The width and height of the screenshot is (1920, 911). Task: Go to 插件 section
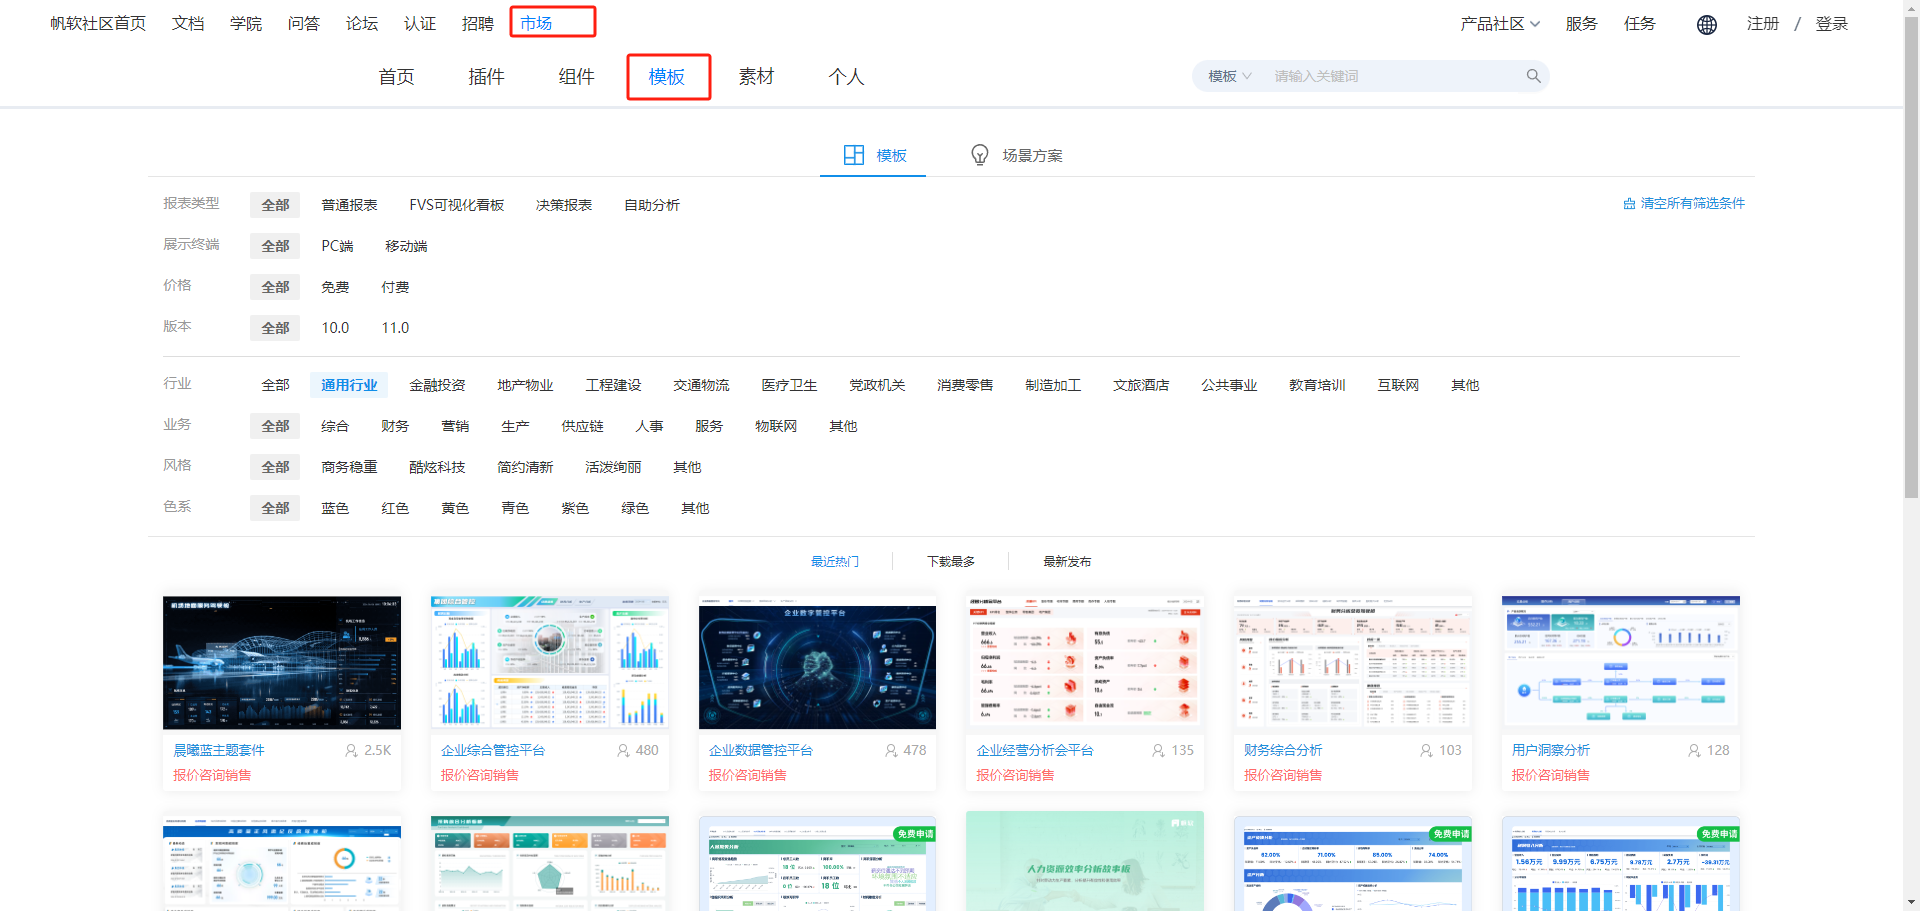486,77
